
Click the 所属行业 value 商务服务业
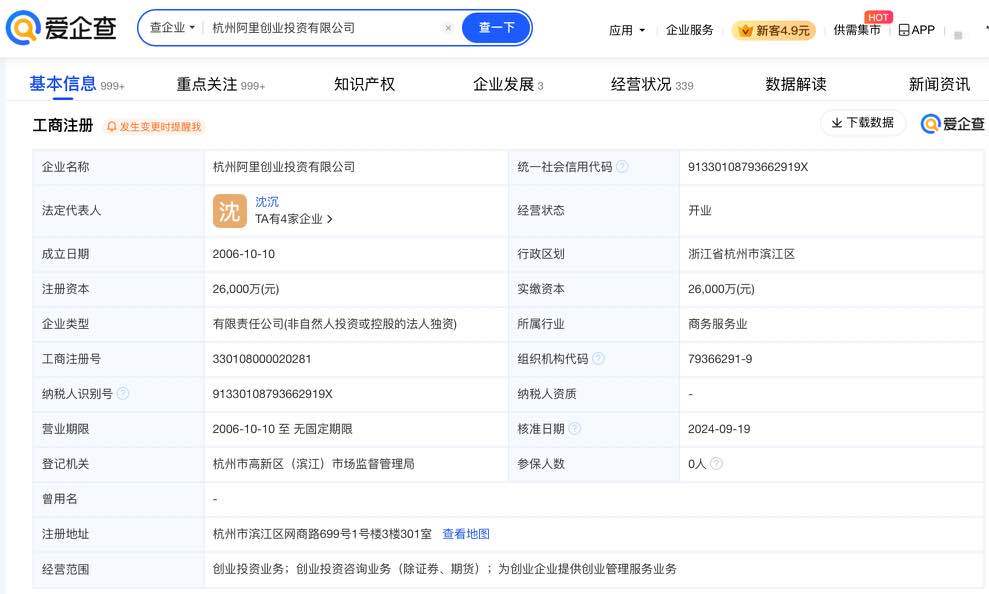tap(717, 324)
